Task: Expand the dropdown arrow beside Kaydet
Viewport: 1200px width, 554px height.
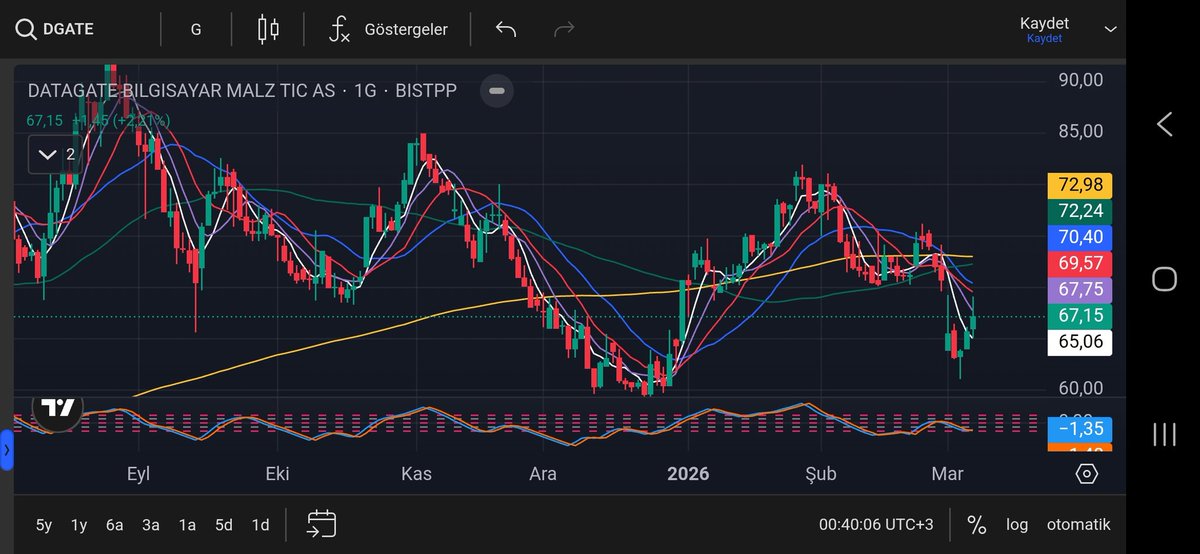Action: pos(1110,29)
